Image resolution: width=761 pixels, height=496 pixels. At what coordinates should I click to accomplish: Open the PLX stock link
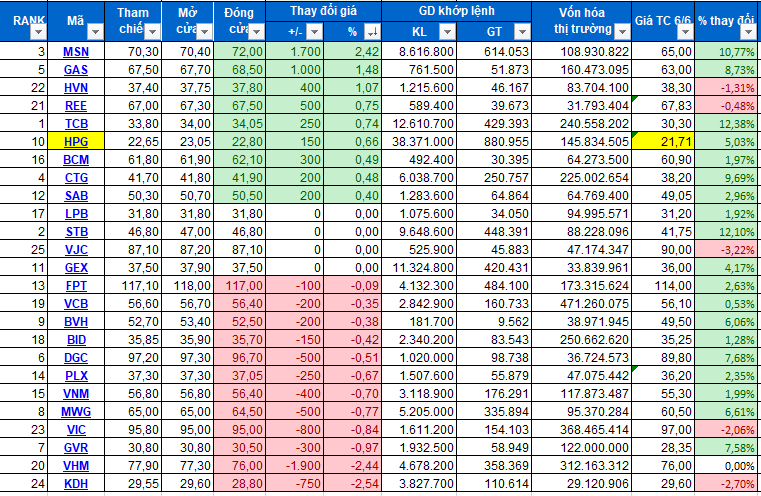(x=76, y=376)
